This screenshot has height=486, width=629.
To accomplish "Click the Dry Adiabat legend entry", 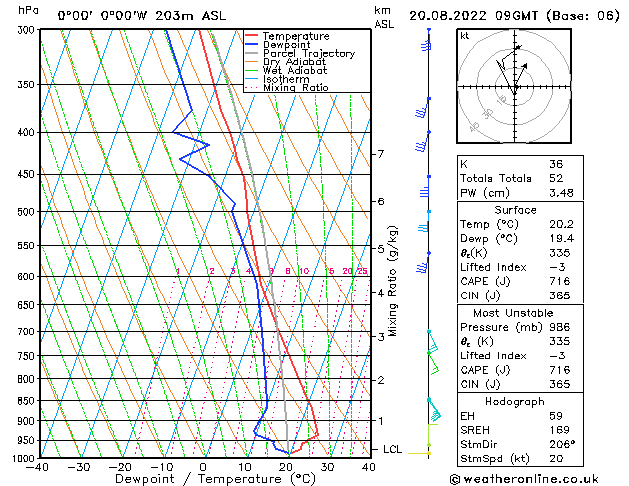I will point(294,62).
